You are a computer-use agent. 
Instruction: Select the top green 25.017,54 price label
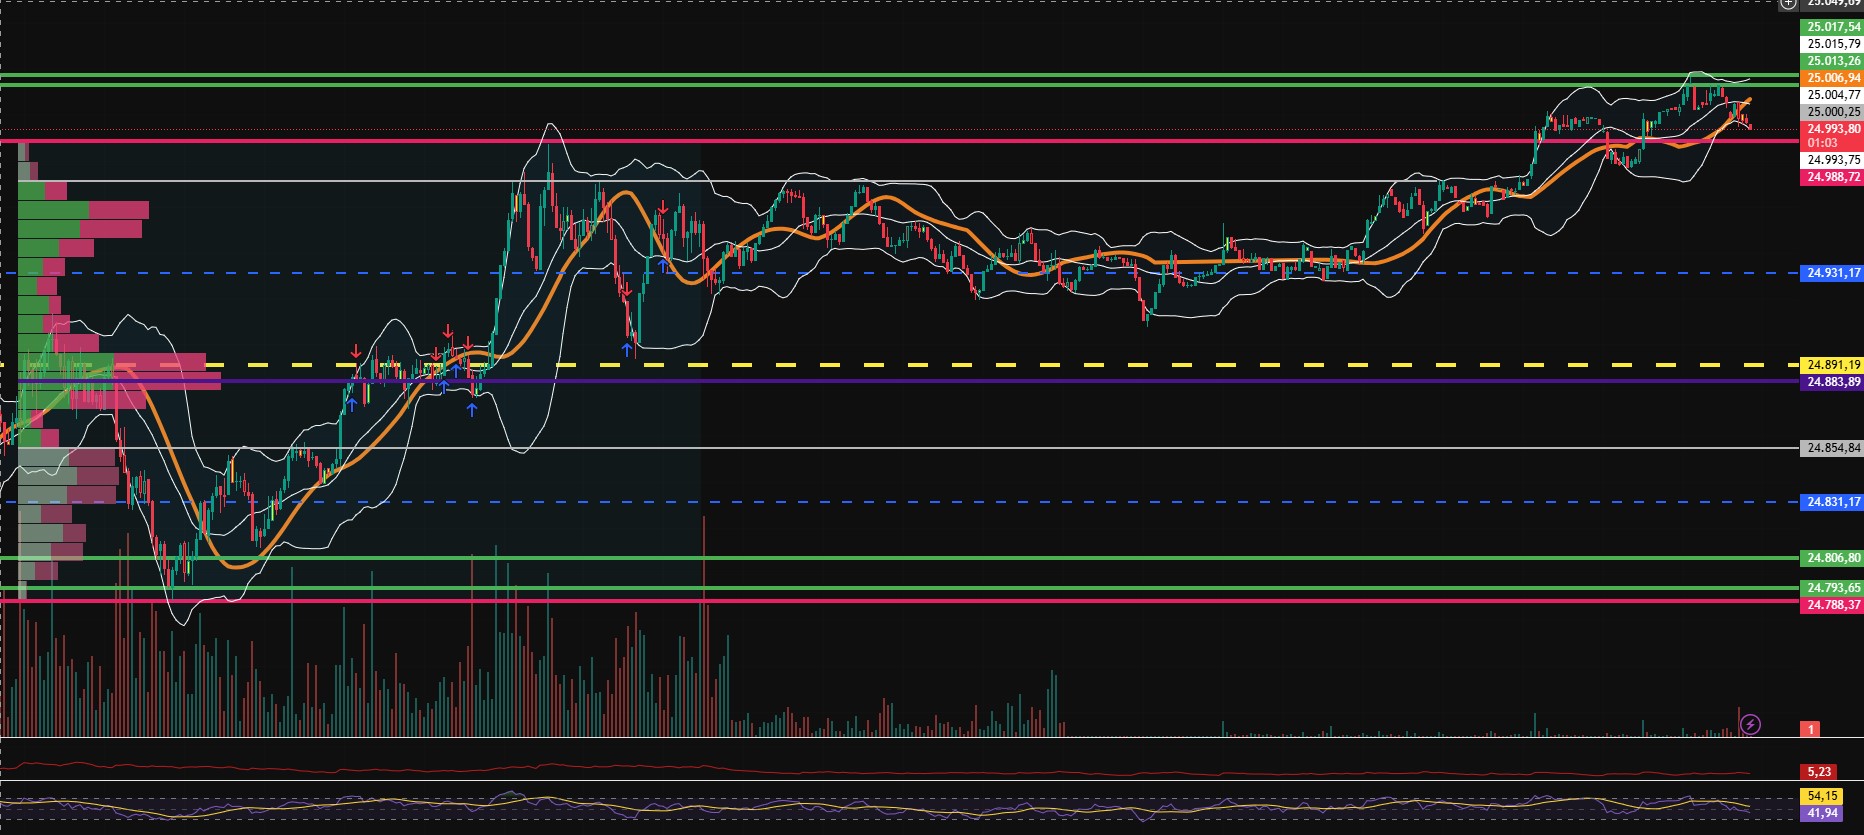(1832, 27)
